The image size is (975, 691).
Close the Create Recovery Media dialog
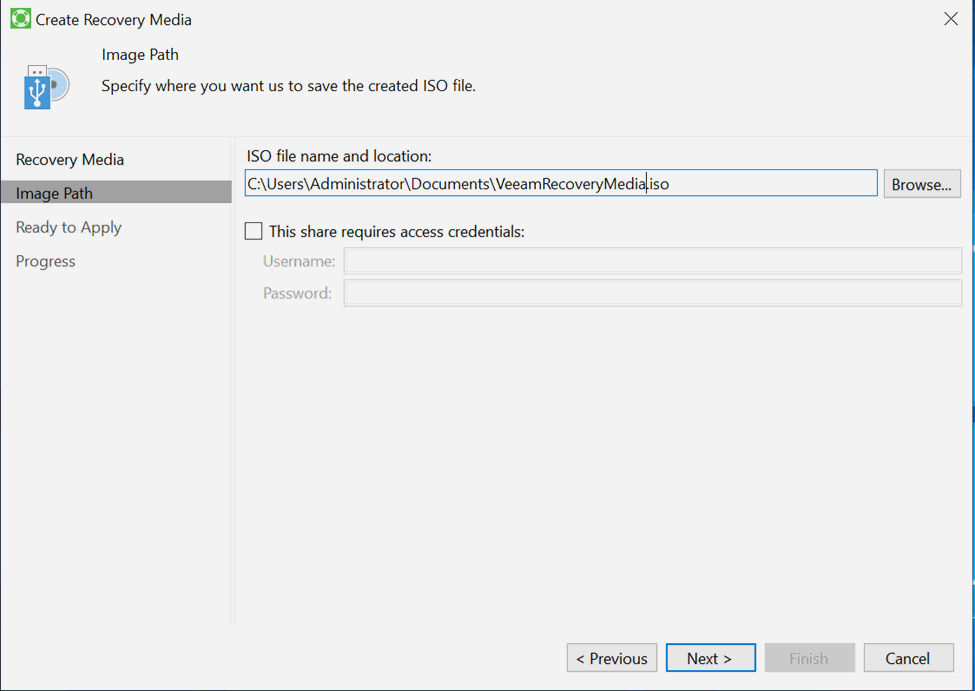pyautogui.click(x=950, y=19)
